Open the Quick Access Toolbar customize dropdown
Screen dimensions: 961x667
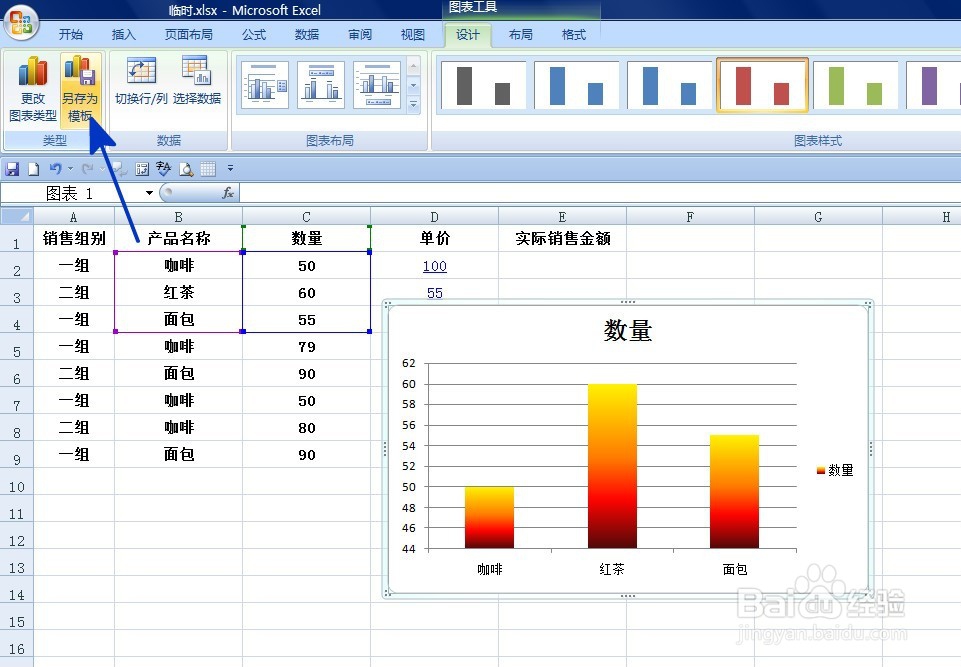coord(230,168)
